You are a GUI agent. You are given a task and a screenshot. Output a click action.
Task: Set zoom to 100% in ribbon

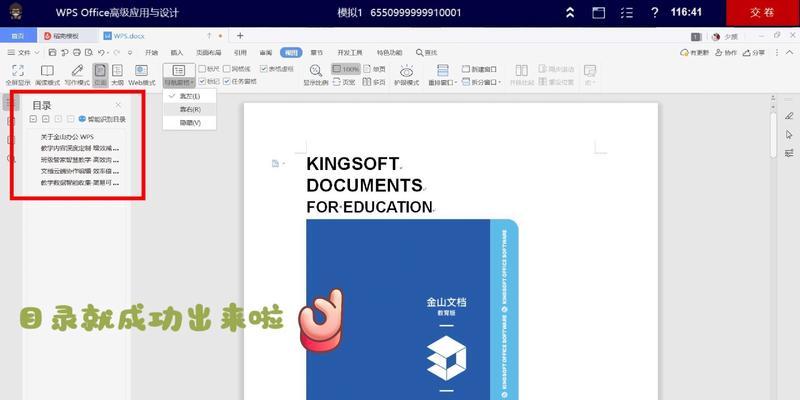(346, 69)
